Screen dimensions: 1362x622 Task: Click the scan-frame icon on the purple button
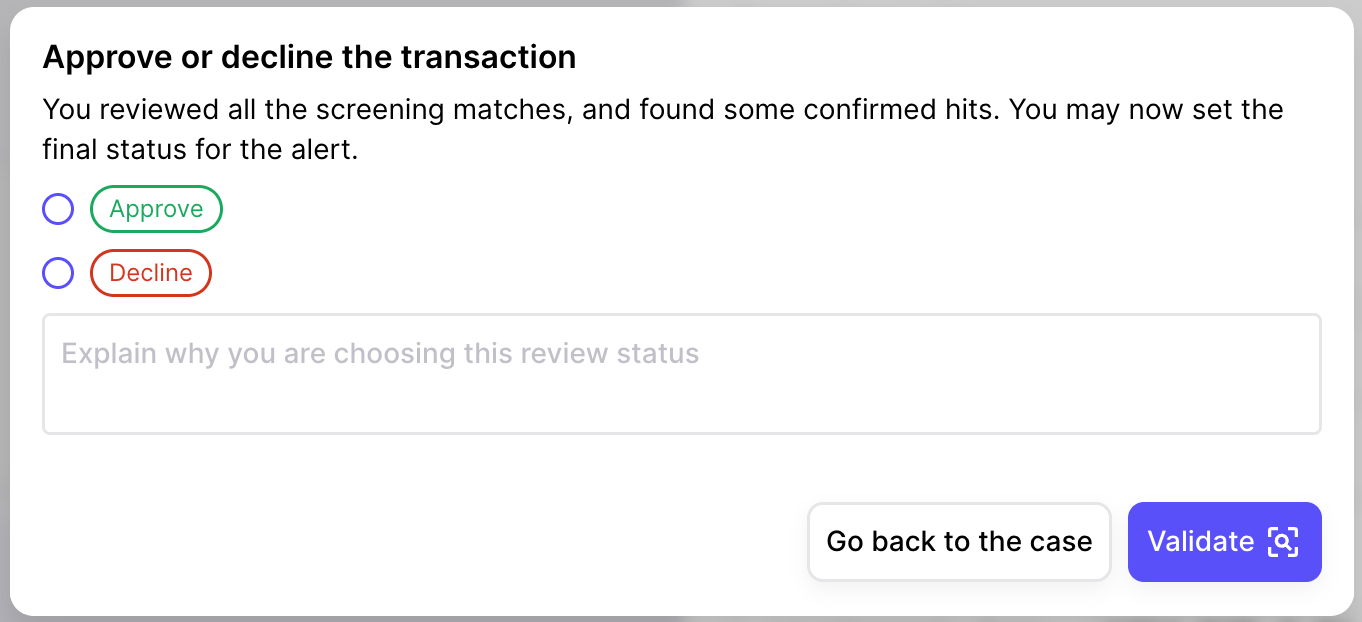coord(1283,542)
